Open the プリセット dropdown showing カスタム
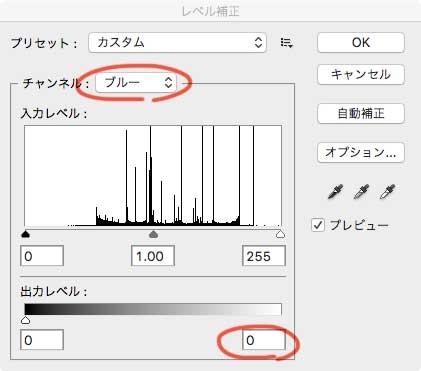 coord(177,42)
